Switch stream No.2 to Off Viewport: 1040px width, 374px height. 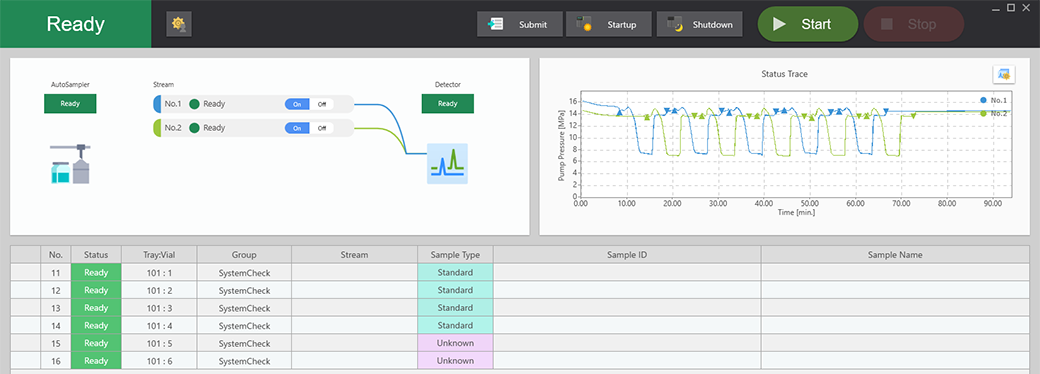coord(322,128)
